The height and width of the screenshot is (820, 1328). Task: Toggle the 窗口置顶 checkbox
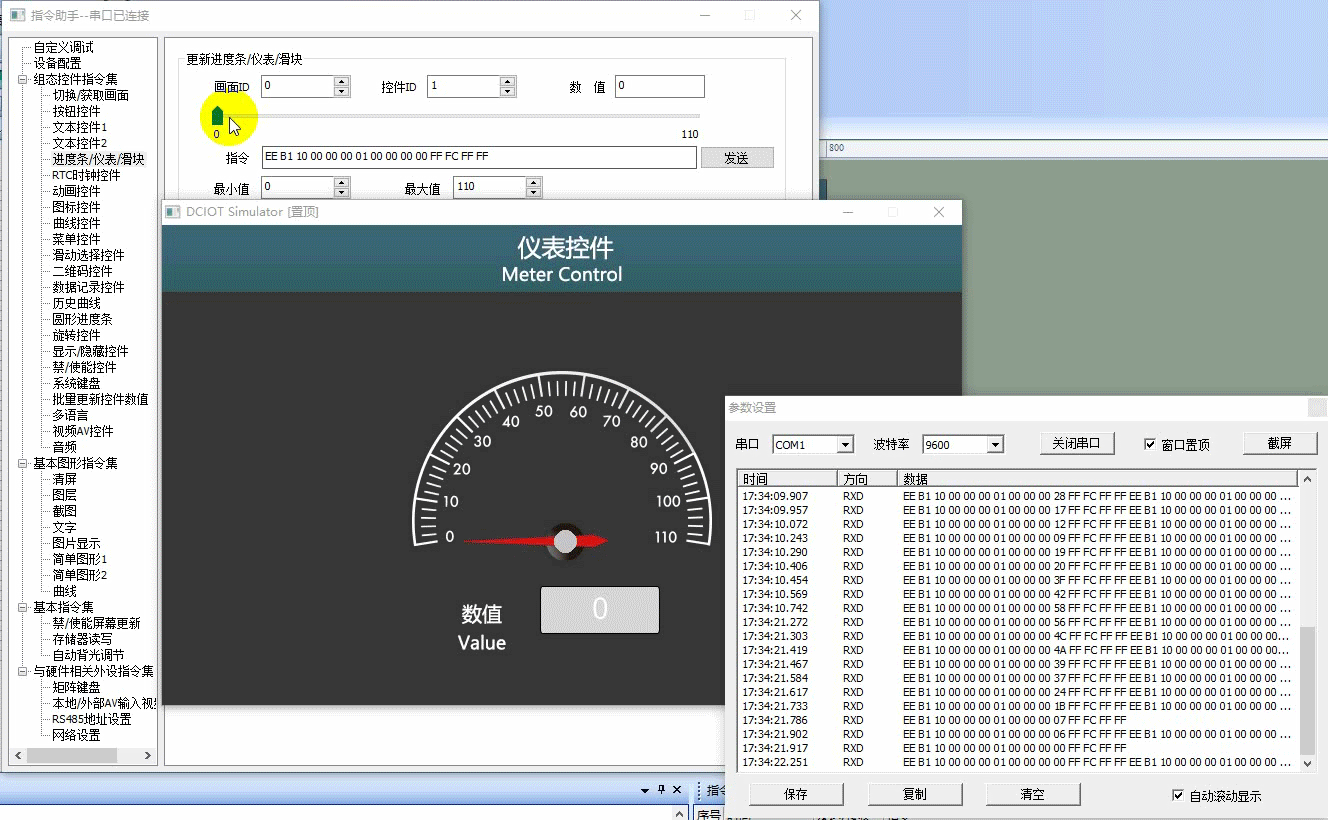point(1150,444)
